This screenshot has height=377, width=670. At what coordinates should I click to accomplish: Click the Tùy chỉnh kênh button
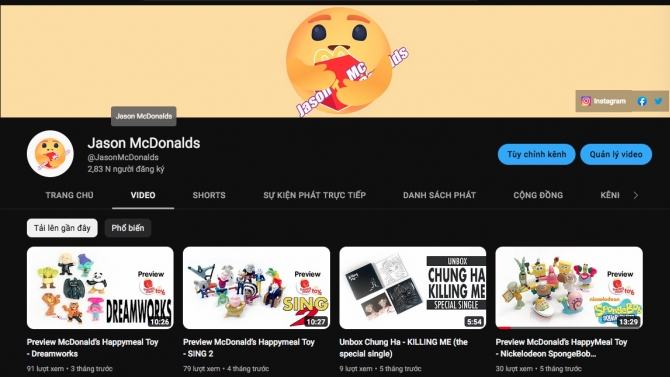click(x=536, y=154)
